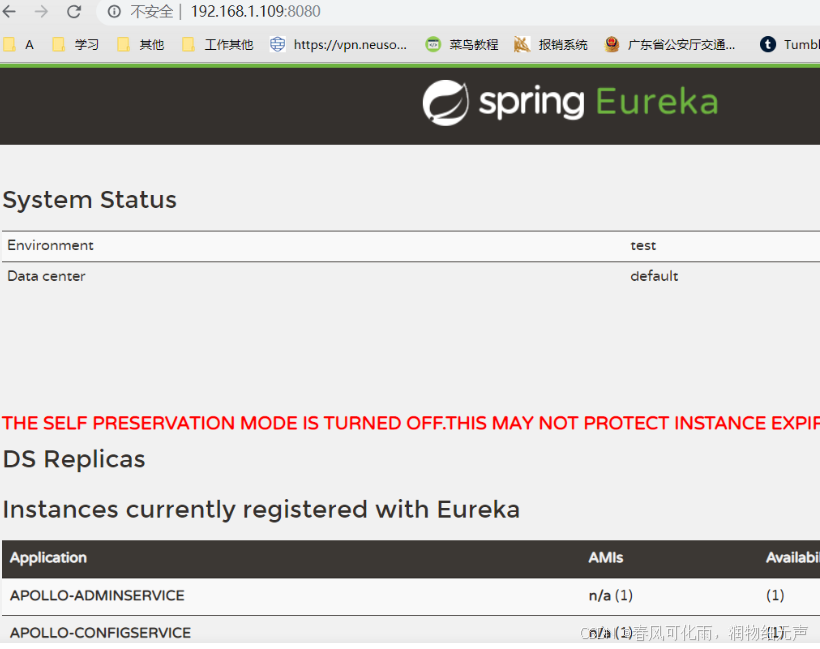Viewport: 820px width, 649px height.
Task: Click the System Status heading
Action: (x=89, y=200)
